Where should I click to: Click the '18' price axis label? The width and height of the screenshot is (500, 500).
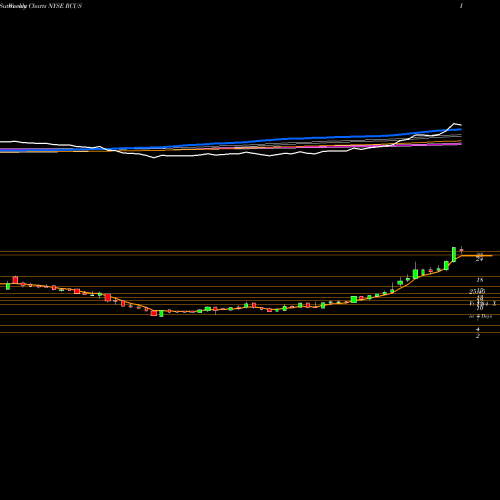480,280
